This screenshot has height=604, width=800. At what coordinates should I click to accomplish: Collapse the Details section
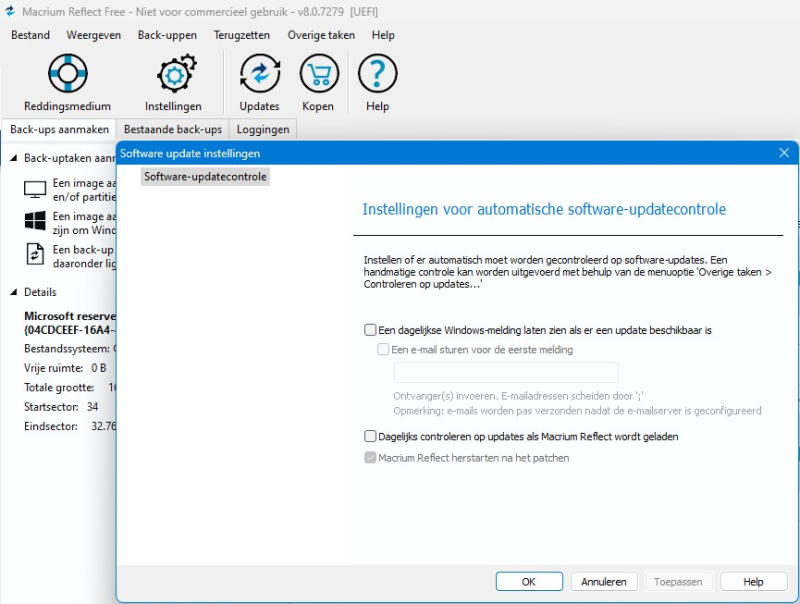(x=14, y=292)
